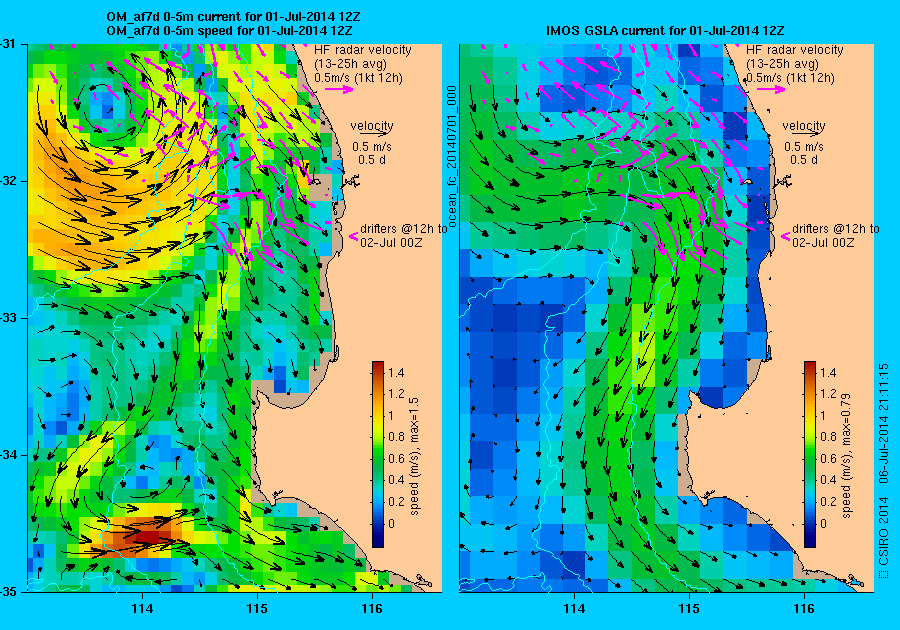Click the 114 longitude label under right map
This screenshot has height=630, width=900.
574,609
